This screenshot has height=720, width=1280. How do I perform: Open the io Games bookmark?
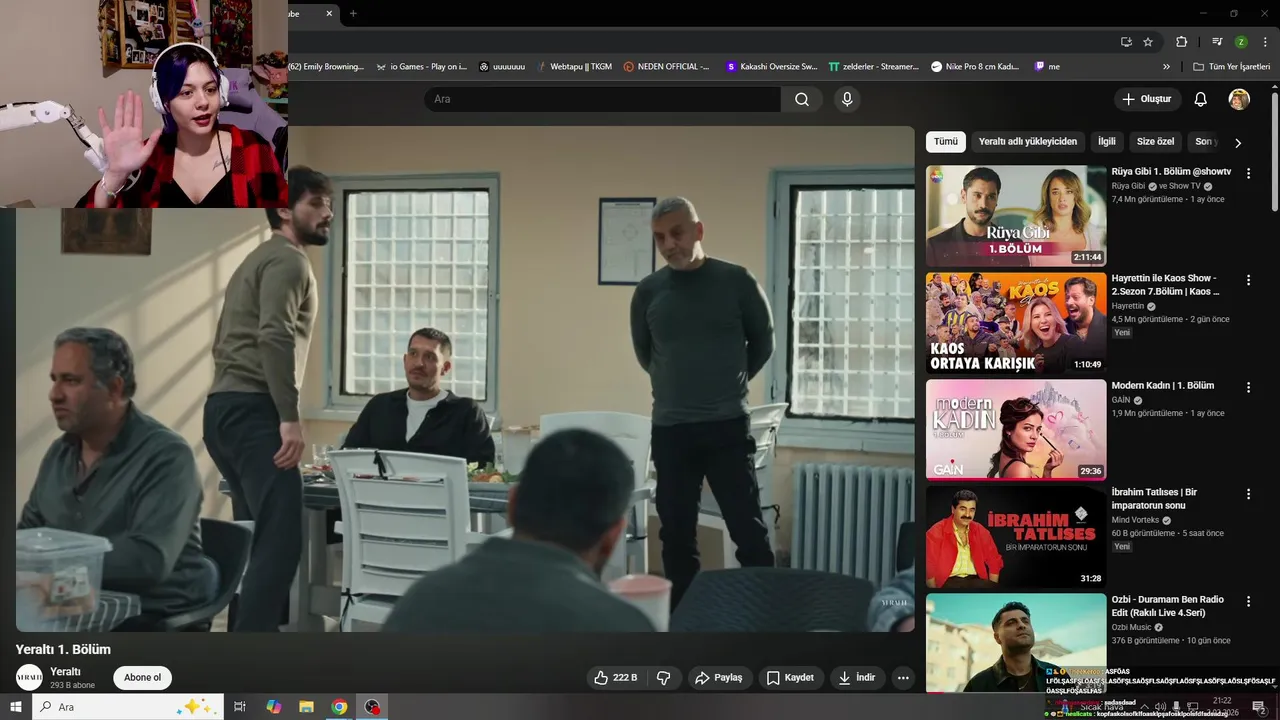tap(421, 67)
